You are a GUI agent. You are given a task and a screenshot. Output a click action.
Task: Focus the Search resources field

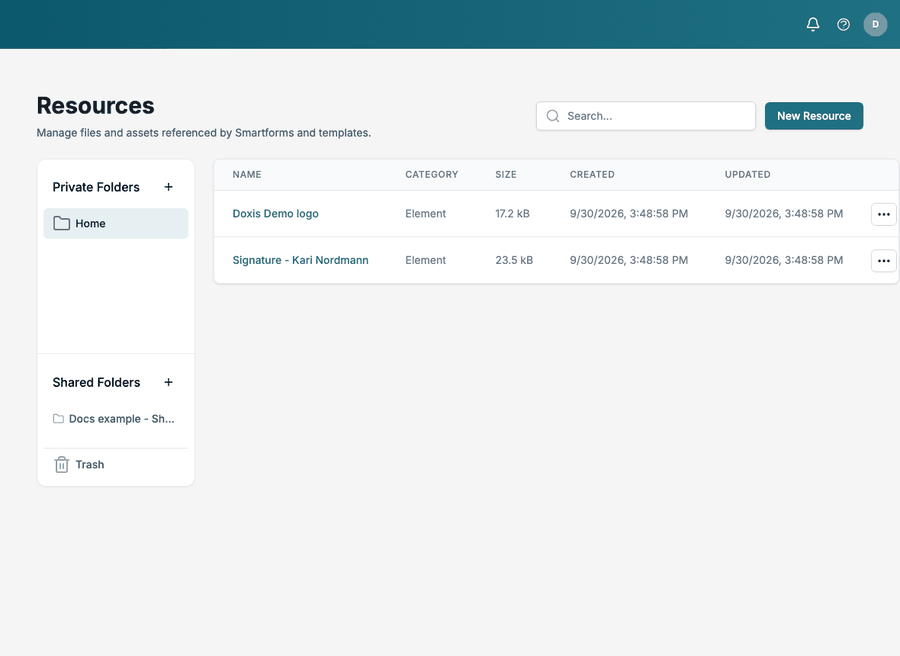coord(646,116)
